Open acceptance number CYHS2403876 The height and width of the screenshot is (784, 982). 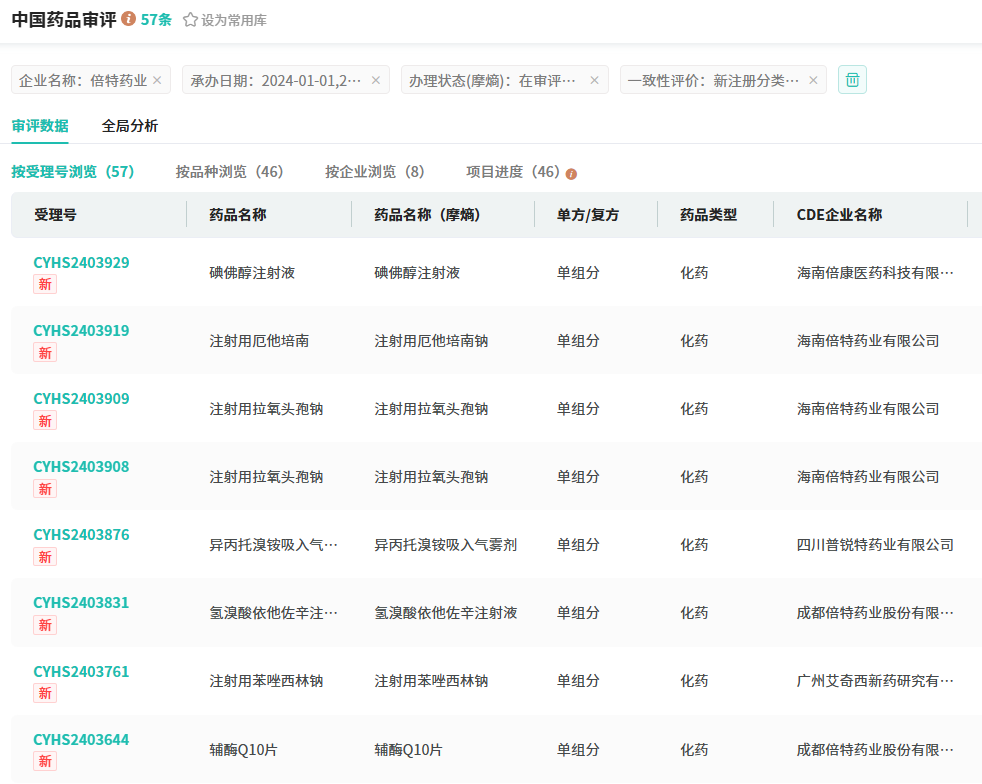pos(81,535)
